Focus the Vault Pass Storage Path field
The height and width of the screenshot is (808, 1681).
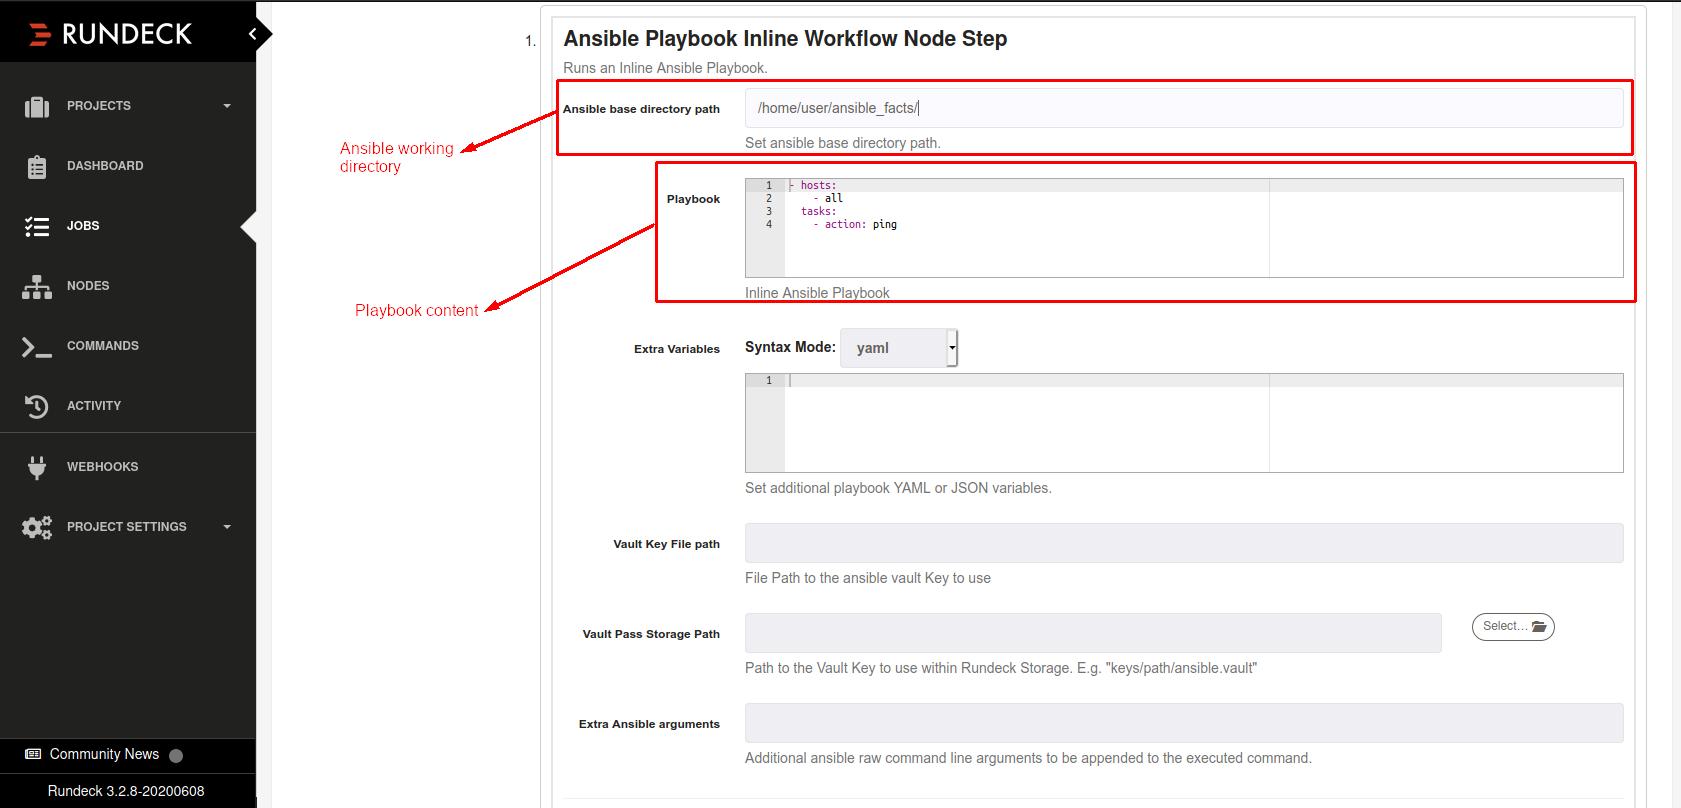1093,633
